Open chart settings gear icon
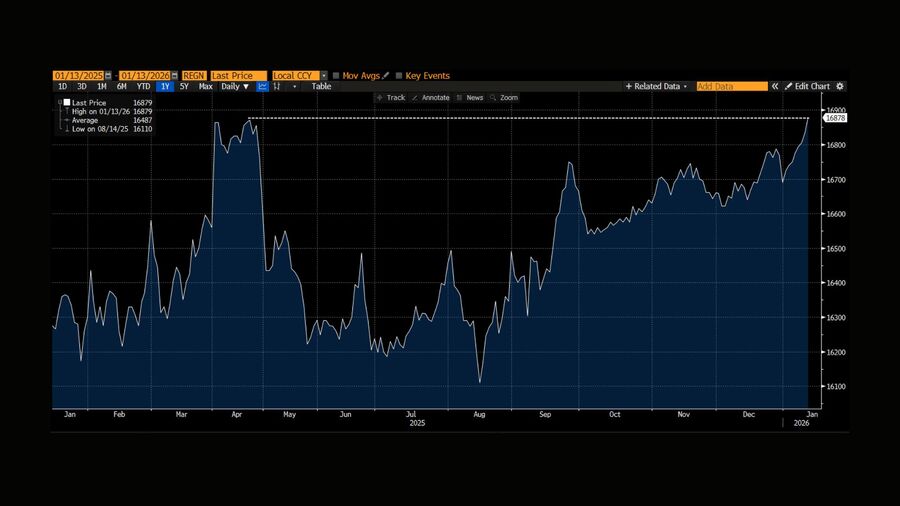This screenshot has height=506, width=900. pos(840,87)
